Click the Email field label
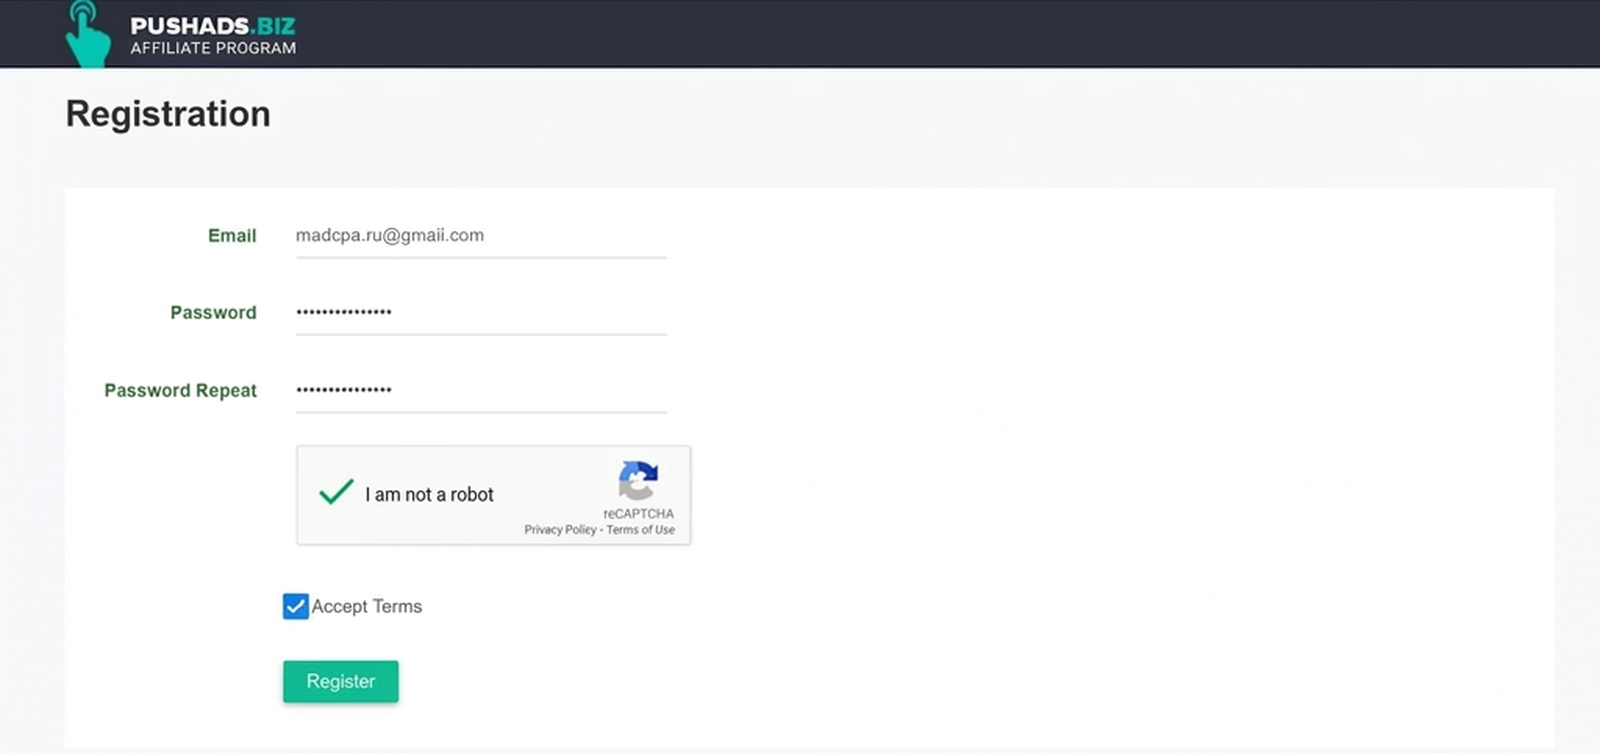The image size is (1600, 753). [232, 236]
